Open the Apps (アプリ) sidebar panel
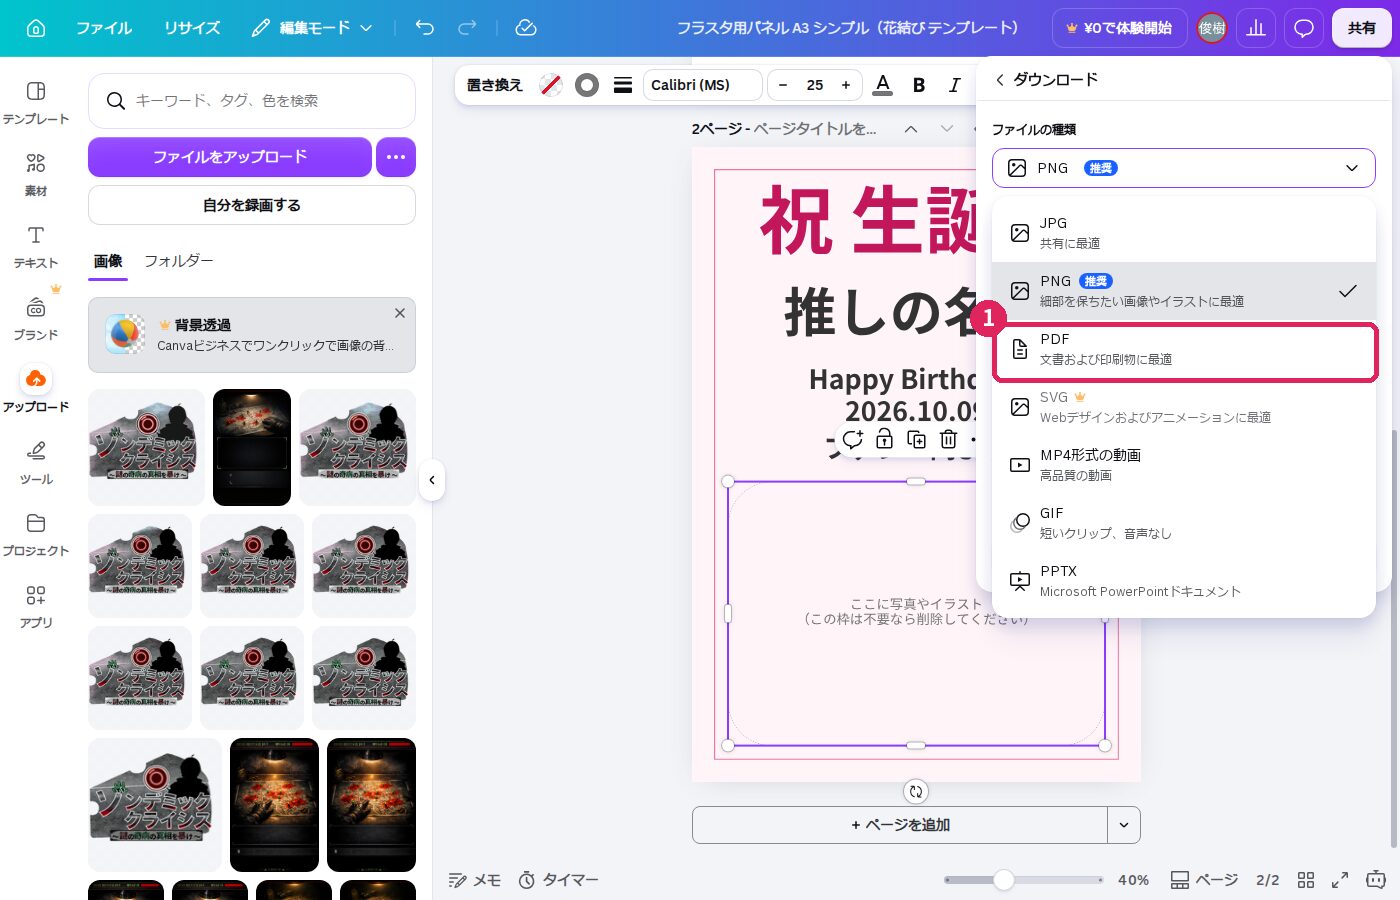This screenshot has height=900, width=1400. click(36, 607)
